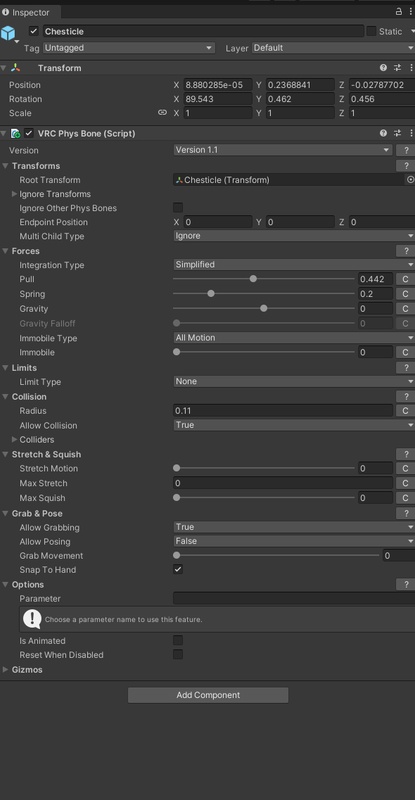Image resolution: width=415 pixels, height=800 pixels.
Task: Click the Pull slider handle
Action: [x=253, y=279]
